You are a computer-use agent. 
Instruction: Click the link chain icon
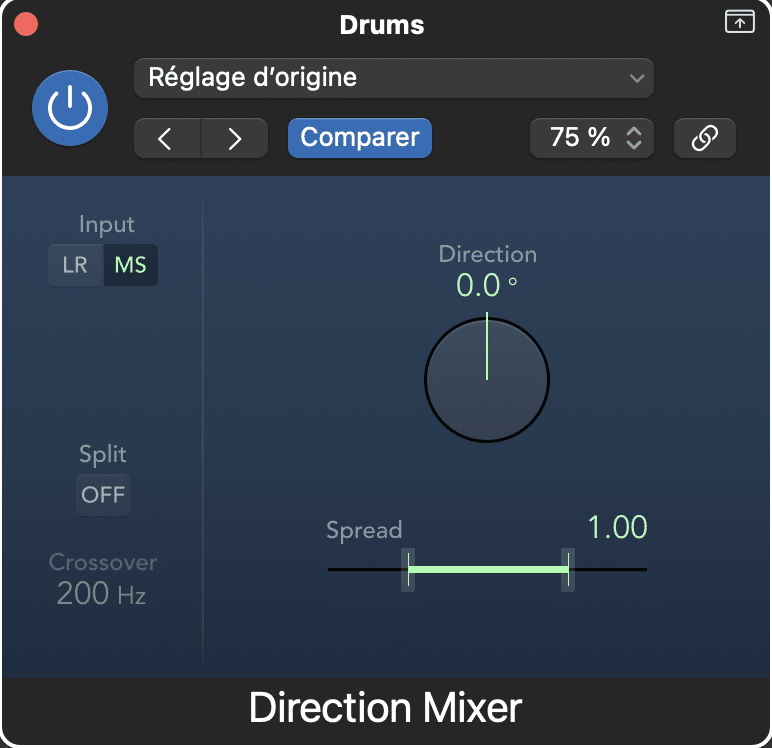705,138
